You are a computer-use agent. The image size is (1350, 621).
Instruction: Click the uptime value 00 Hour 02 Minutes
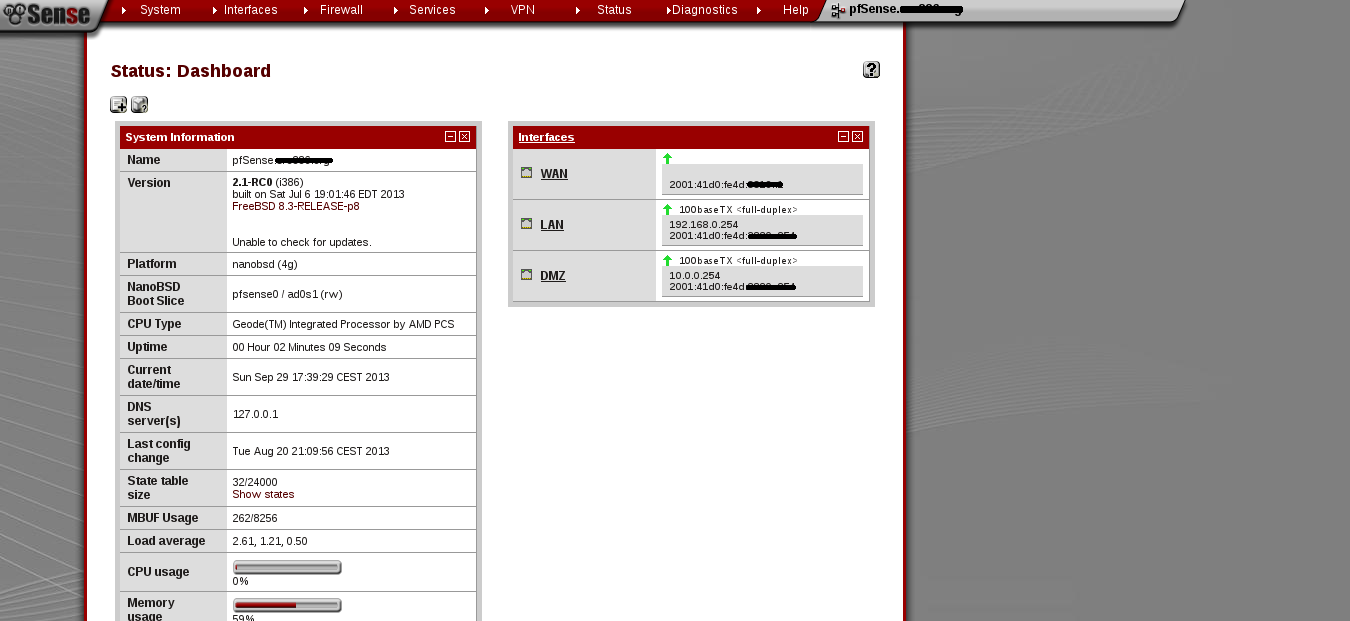tap(309, 347)
